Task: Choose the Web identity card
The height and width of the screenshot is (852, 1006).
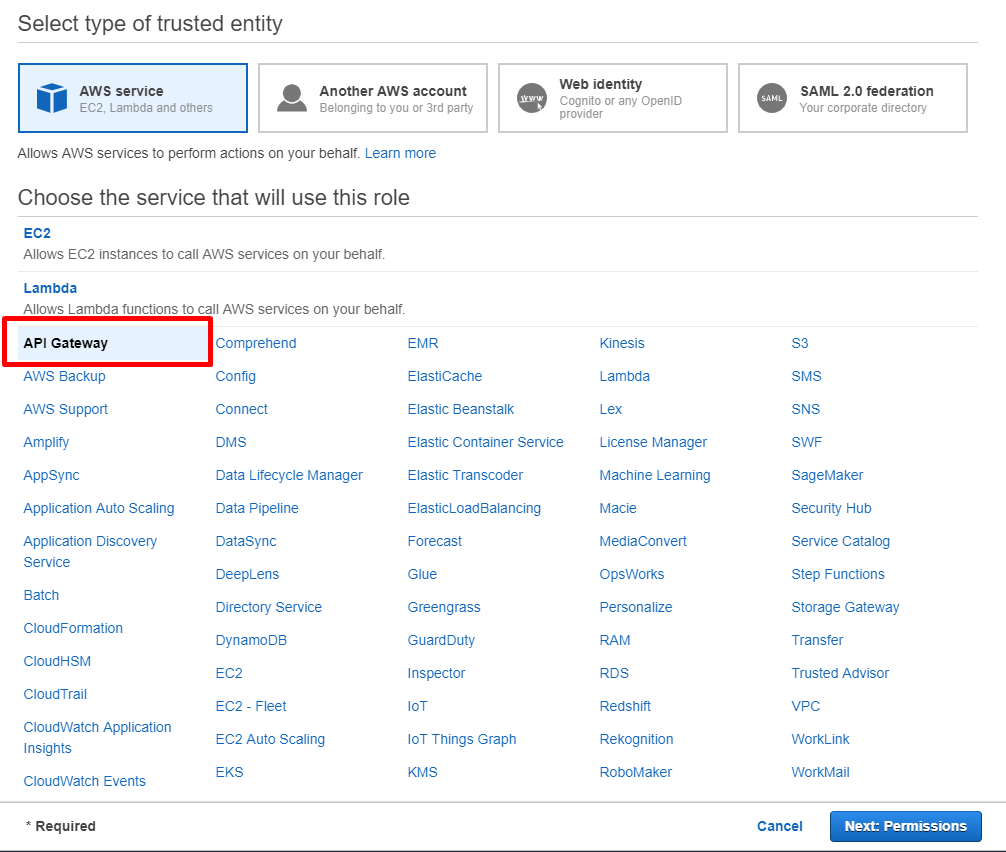Action: click(x=613, y=98)
